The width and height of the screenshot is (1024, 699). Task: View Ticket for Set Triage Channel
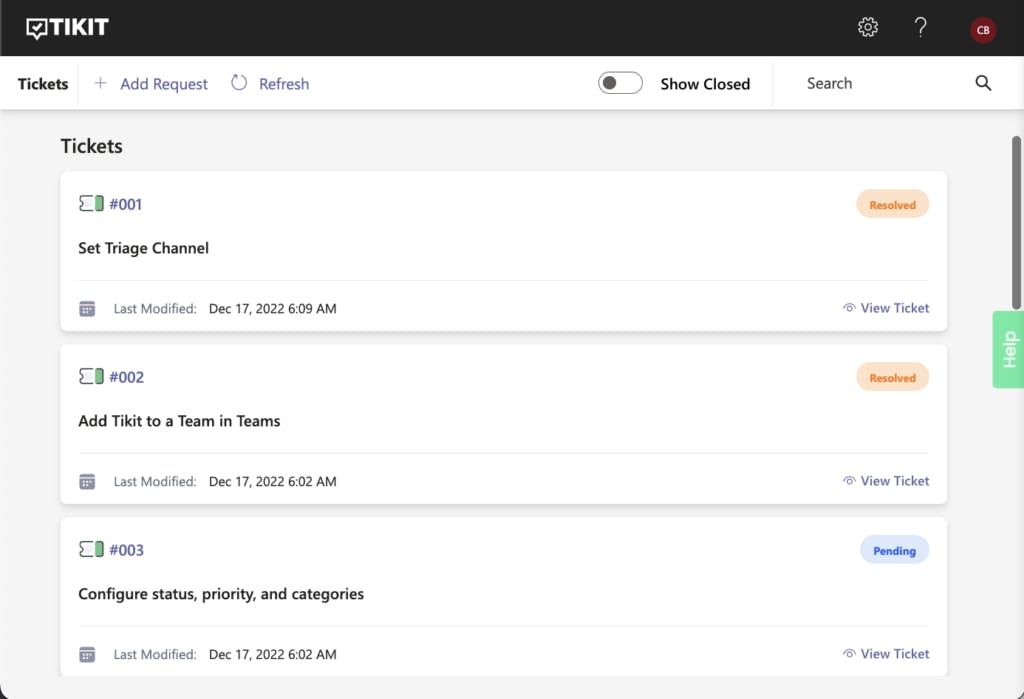[886, 308]
